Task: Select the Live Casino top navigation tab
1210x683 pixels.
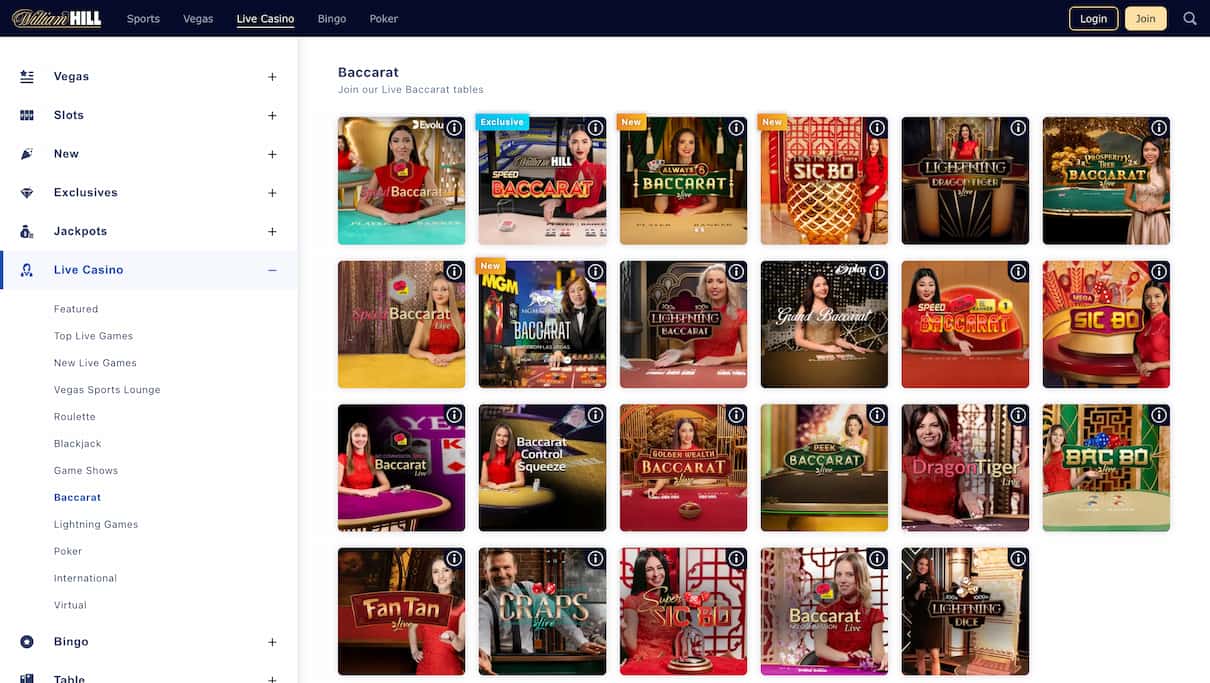Action: click(x=265, y=19)
